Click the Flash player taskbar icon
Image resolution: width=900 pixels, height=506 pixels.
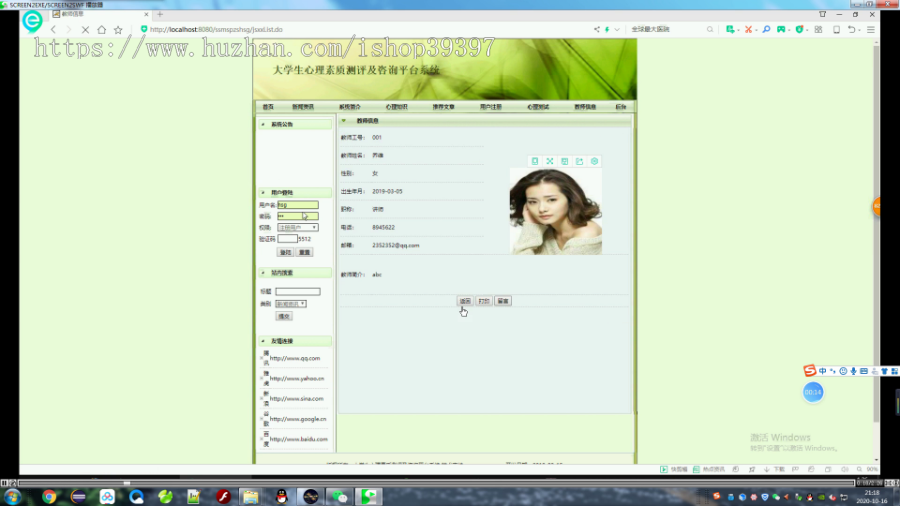point(224,497)
